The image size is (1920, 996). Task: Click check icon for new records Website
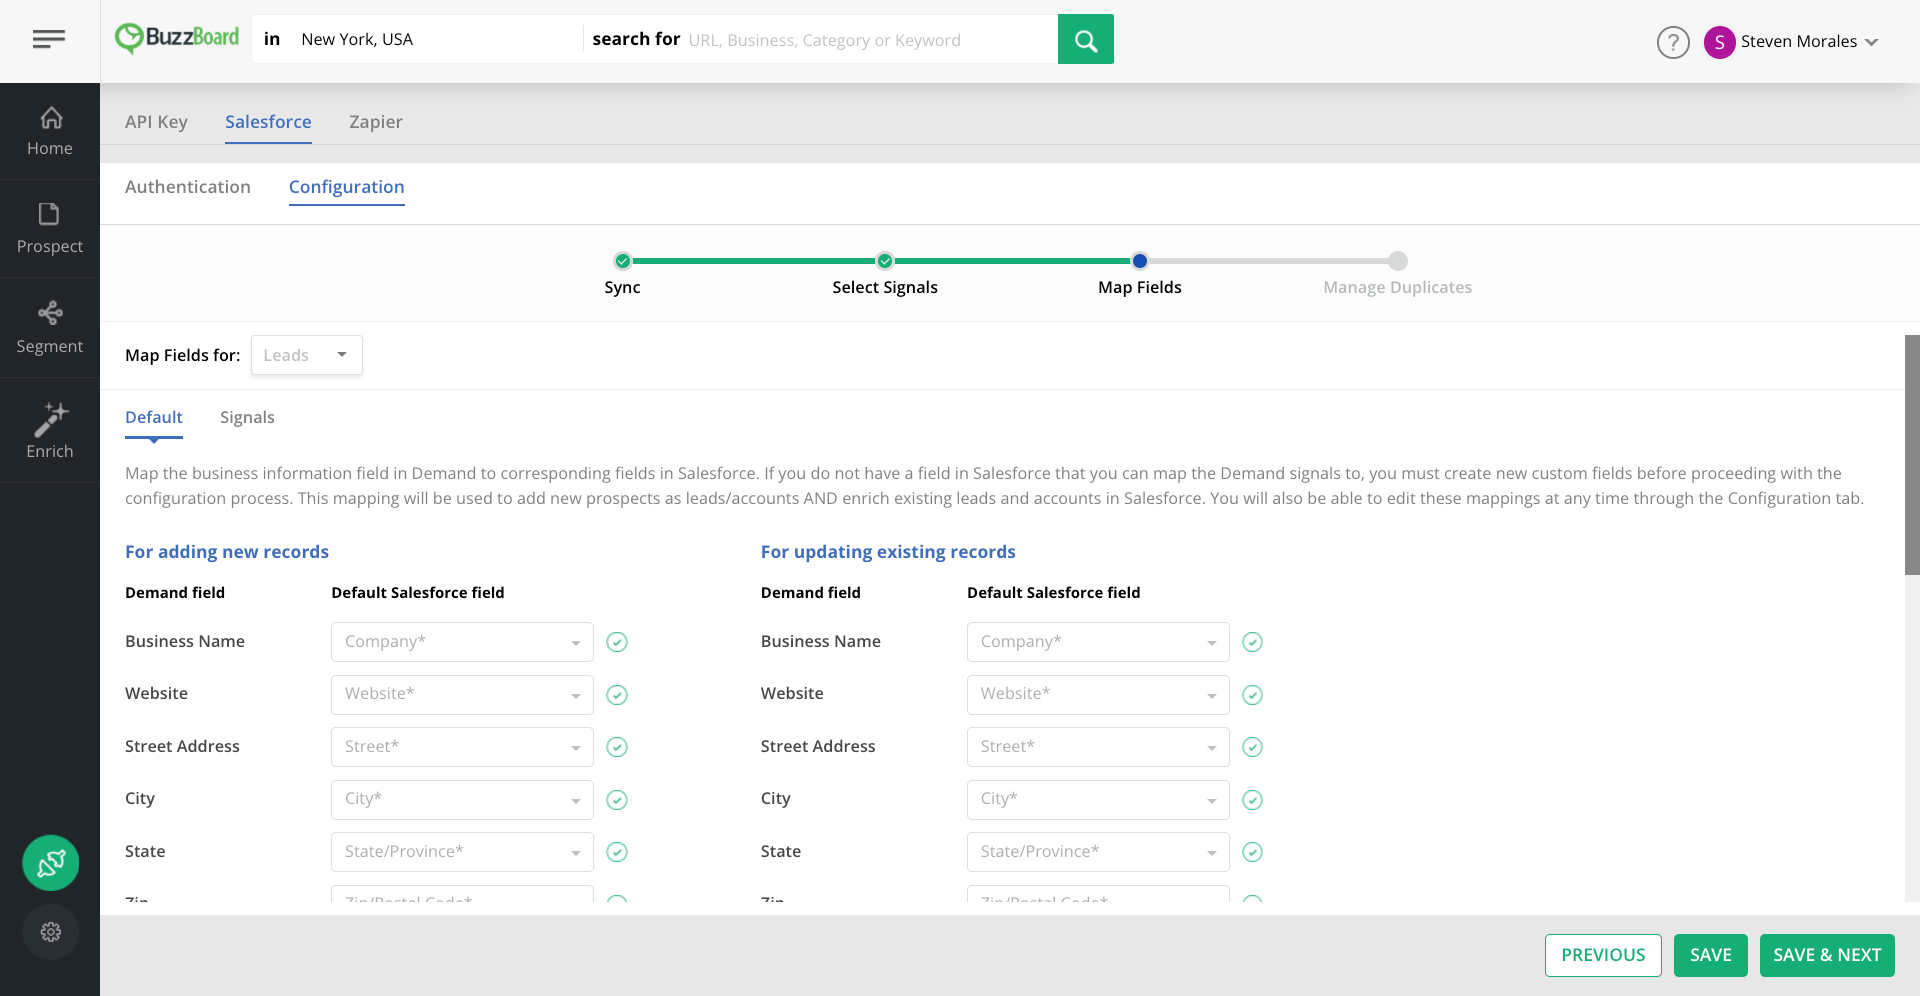[x=617, y=695]
